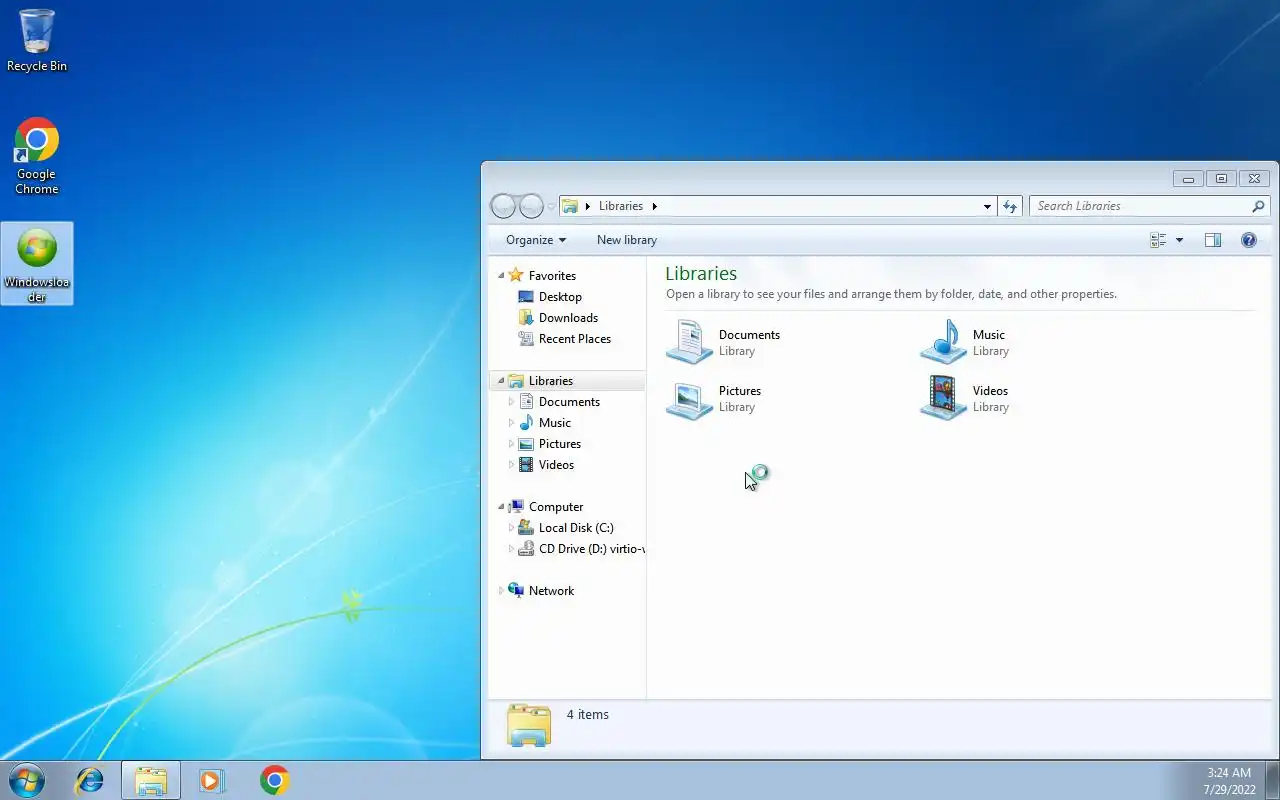The height and width of the screenshot is (800, 1280).
Task: Open Explorer Help button
Action: pos(1248,240)
